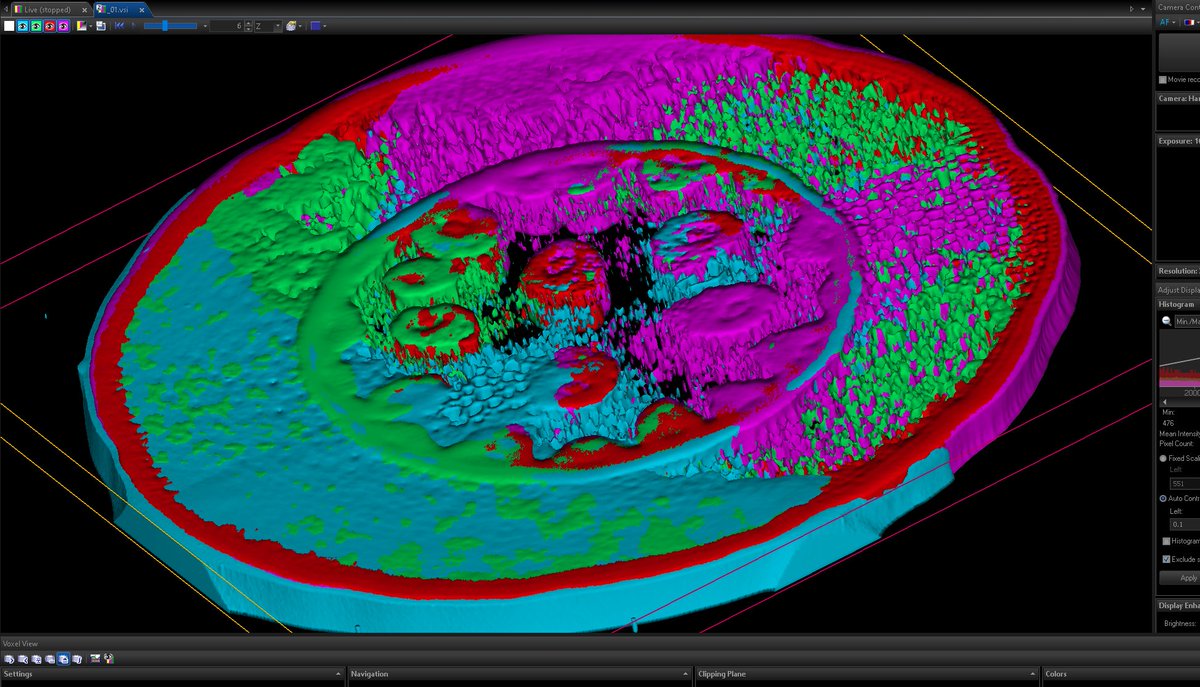Click the blue color swatch in toolbar
Image resolution: width=1200 pixels, height=687 pixels.
(315, 26)
